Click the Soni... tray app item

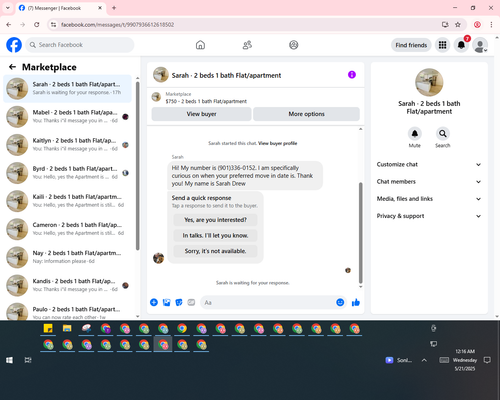[x=399, y=360]
